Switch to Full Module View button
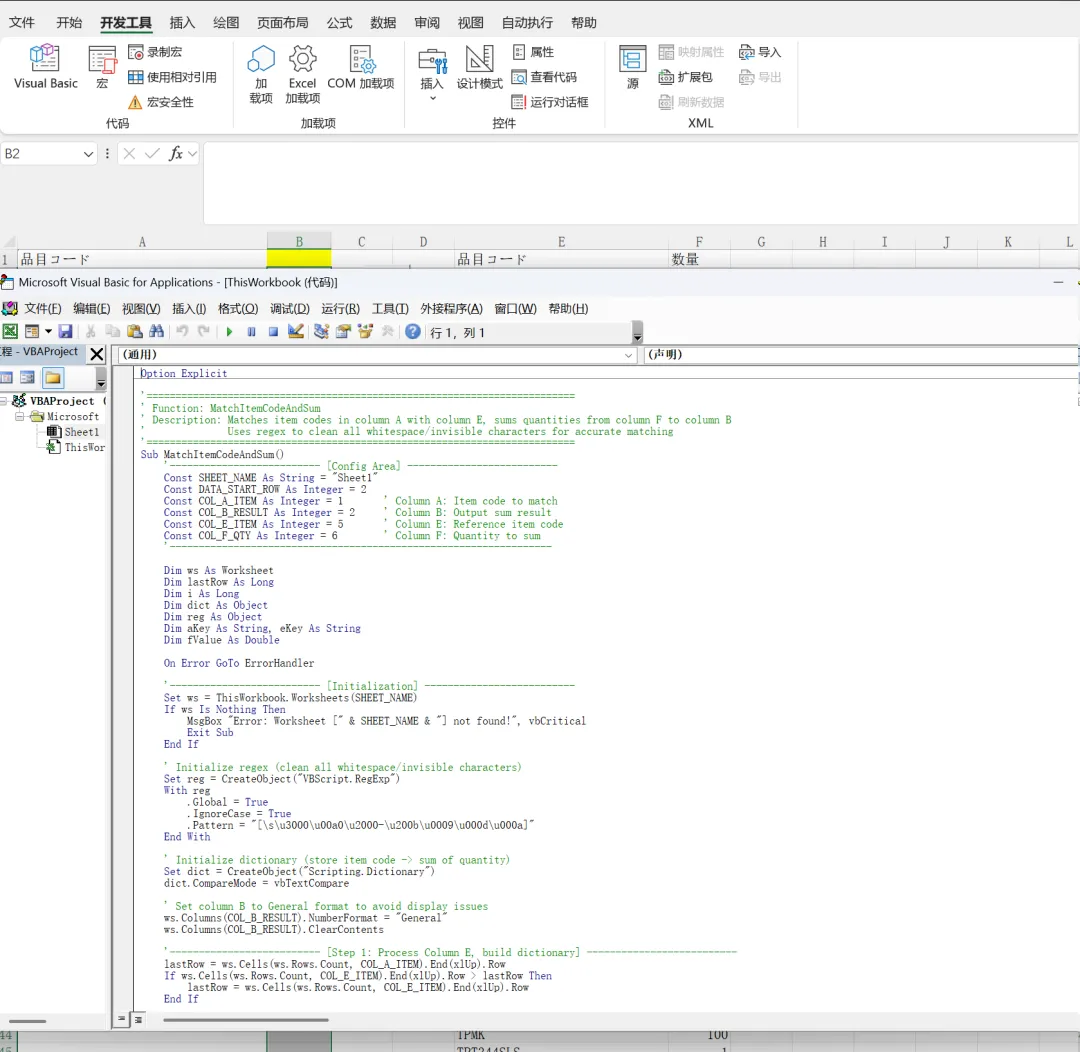Screen dimensions: 1080x1052 click(x=138, y=1019)
